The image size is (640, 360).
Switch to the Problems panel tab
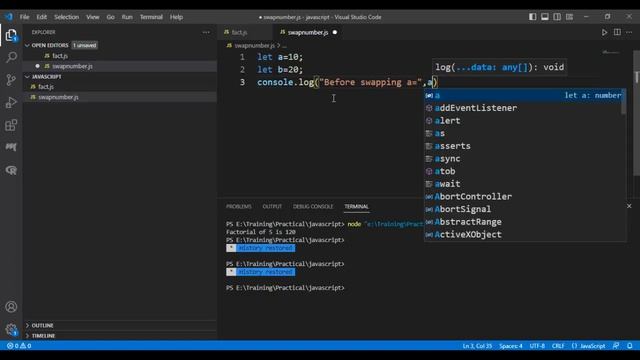coord(239,207)
